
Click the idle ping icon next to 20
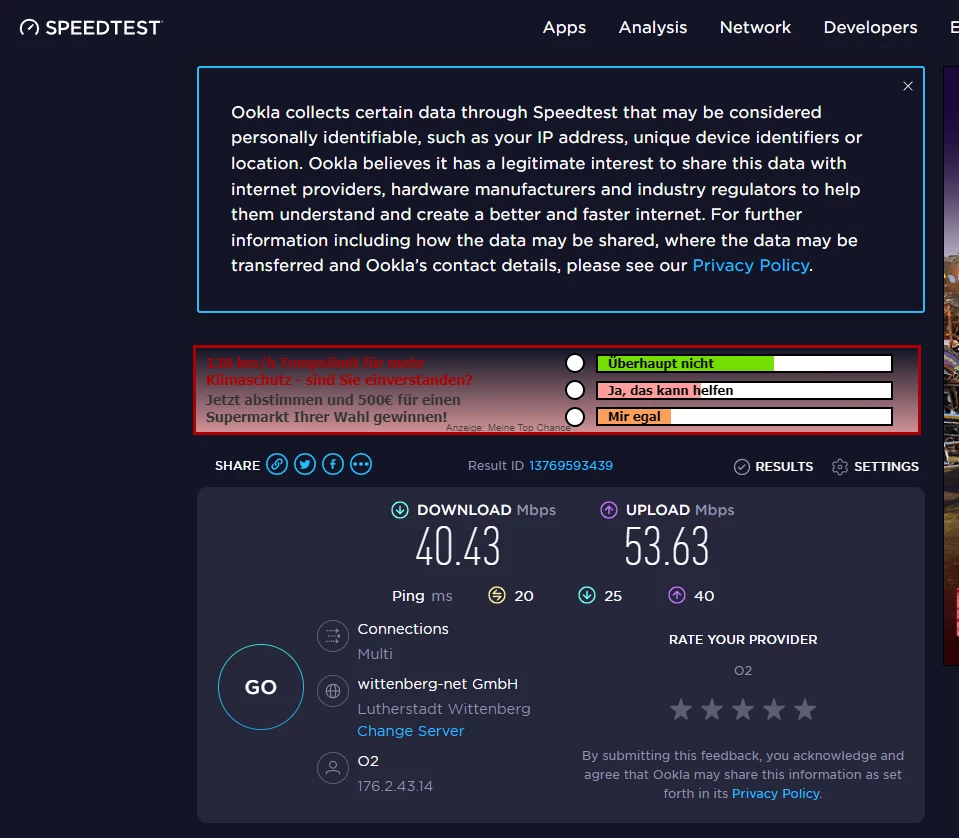(x=497, y=595)
